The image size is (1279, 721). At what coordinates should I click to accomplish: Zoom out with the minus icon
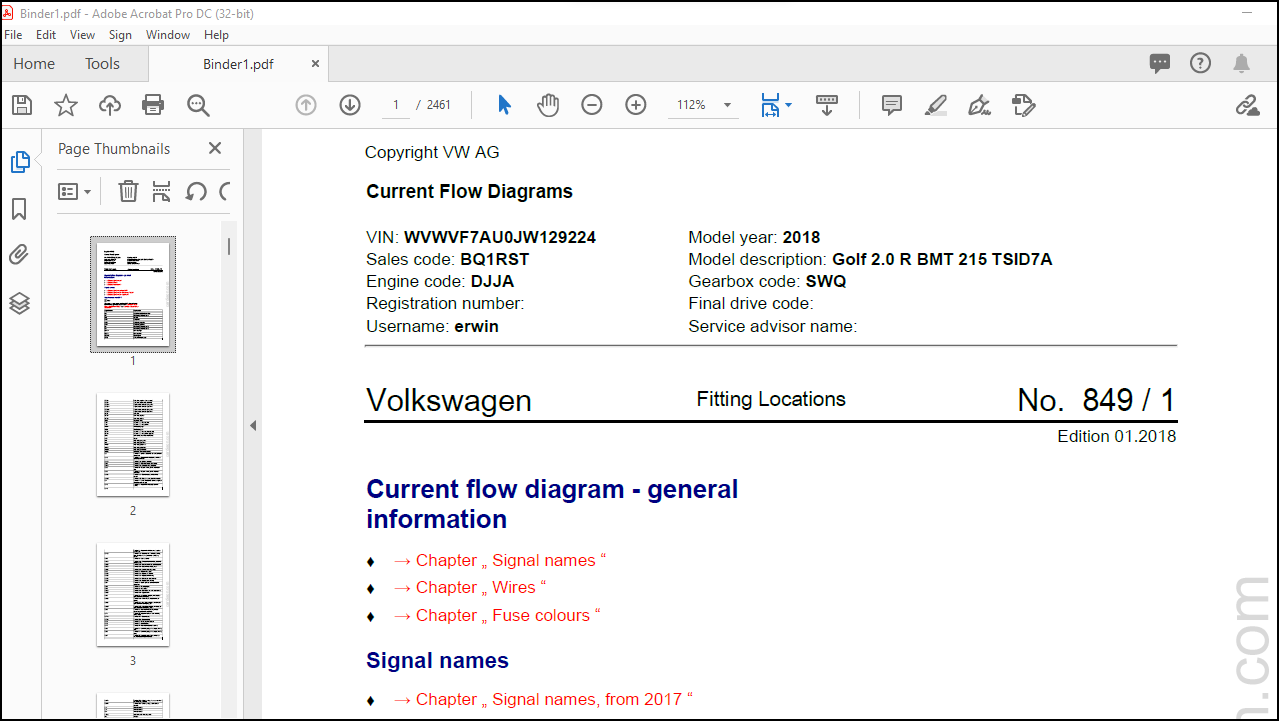point(592,105)
